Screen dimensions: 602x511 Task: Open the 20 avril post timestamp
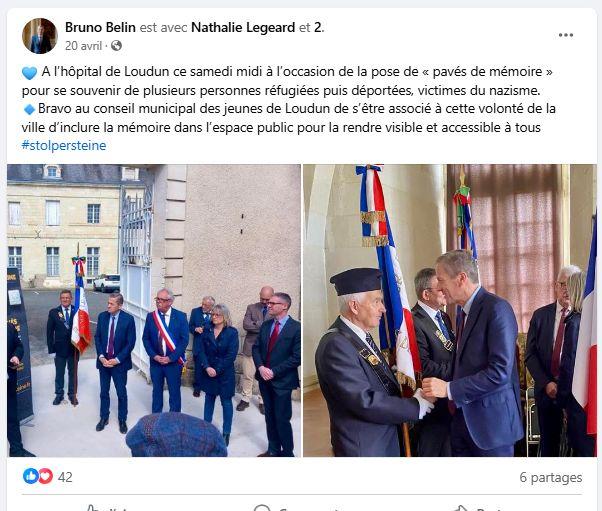(x=83, y=46)
